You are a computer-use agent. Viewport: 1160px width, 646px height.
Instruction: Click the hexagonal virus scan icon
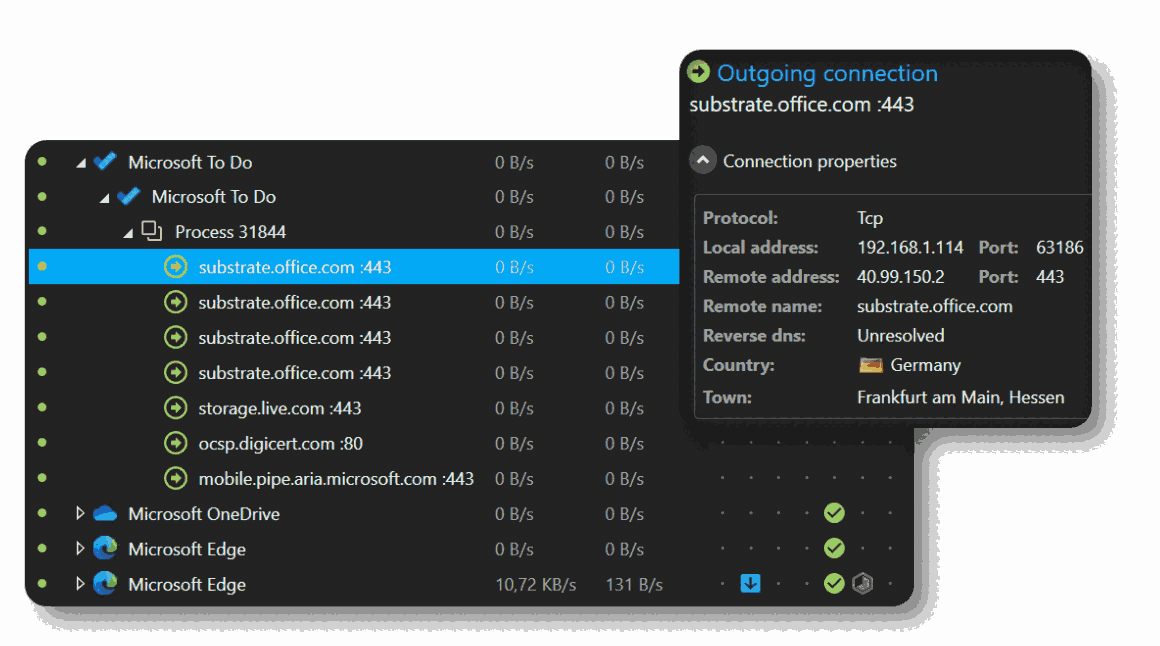click(862, 583)
